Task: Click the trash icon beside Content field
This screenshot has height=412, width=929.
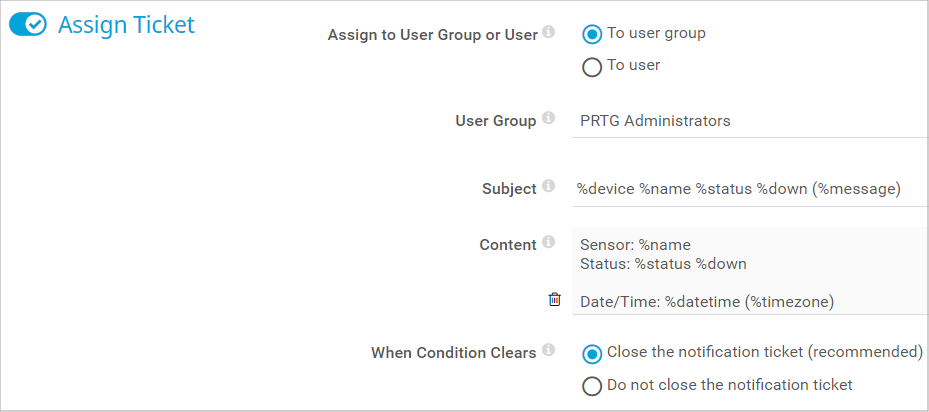Action: [x=555, y=299]
